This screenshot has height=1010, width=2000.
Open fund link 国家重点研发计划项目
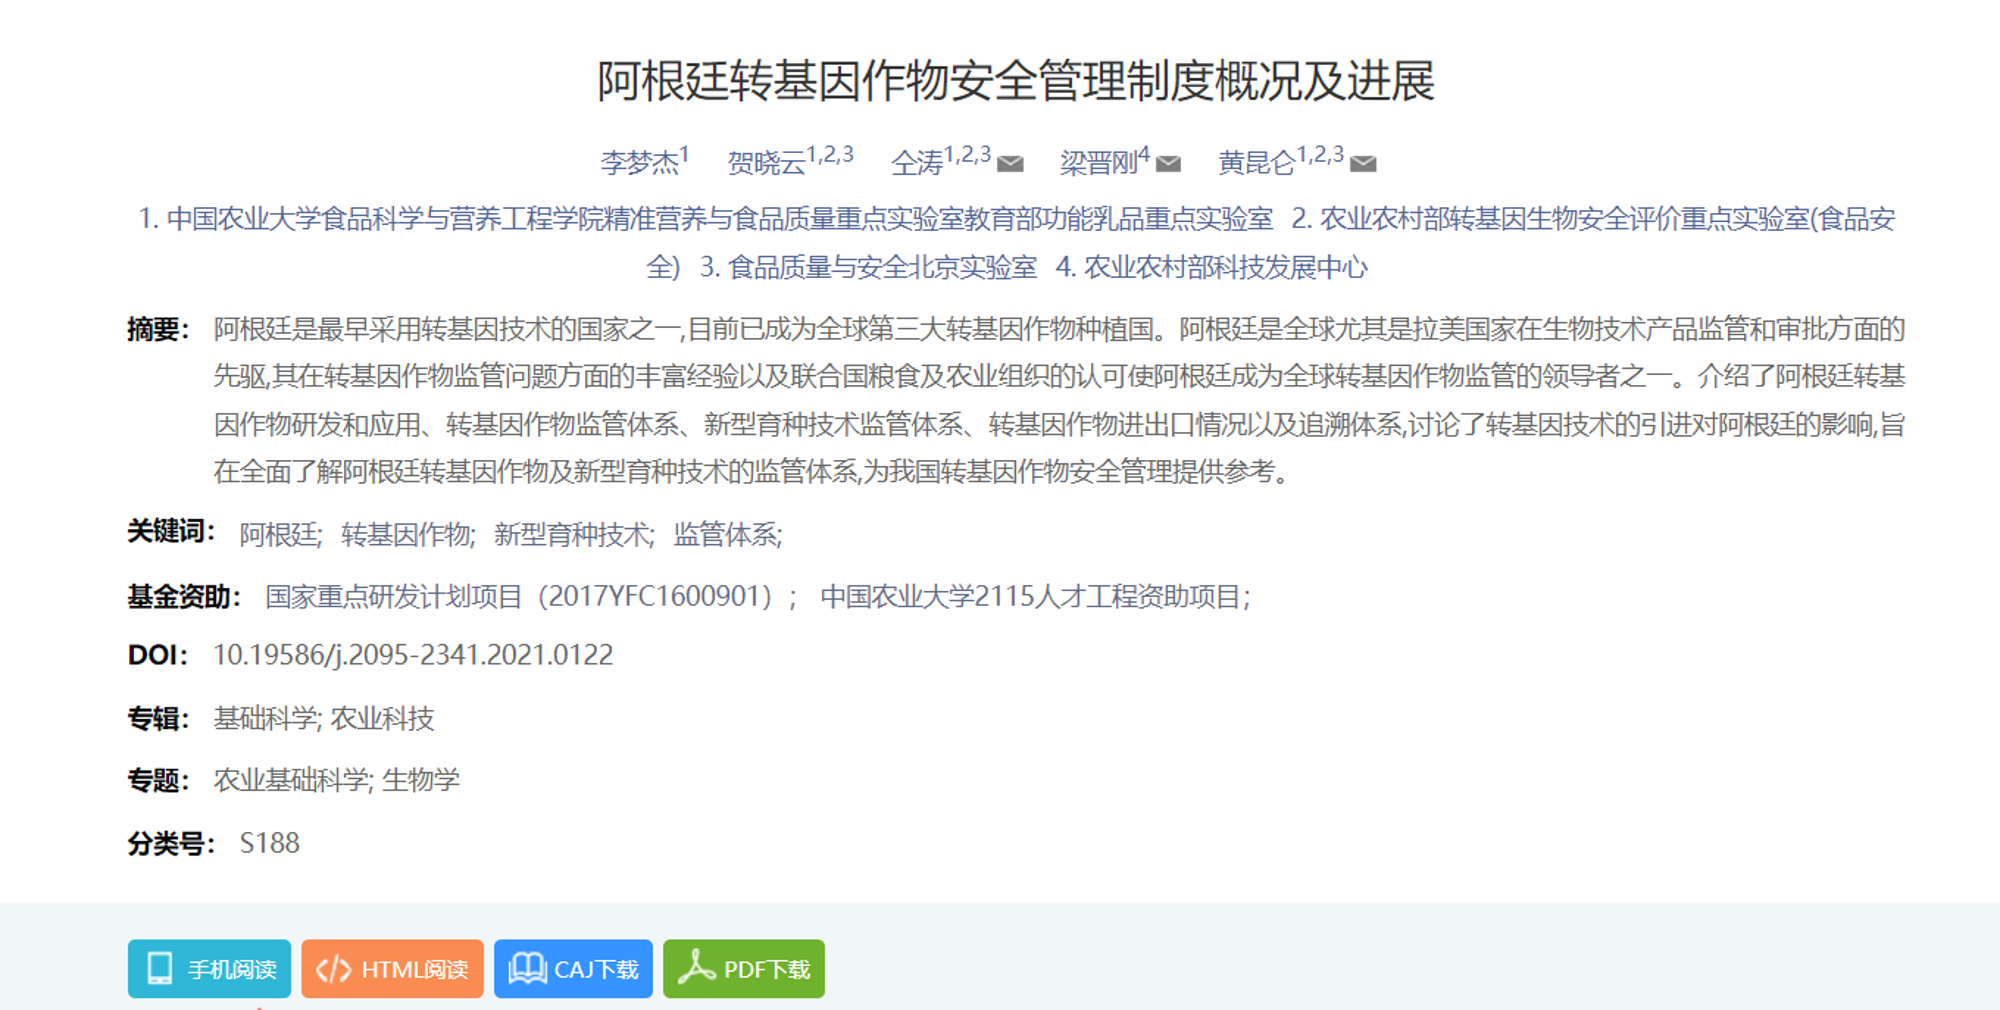point(530,597)
